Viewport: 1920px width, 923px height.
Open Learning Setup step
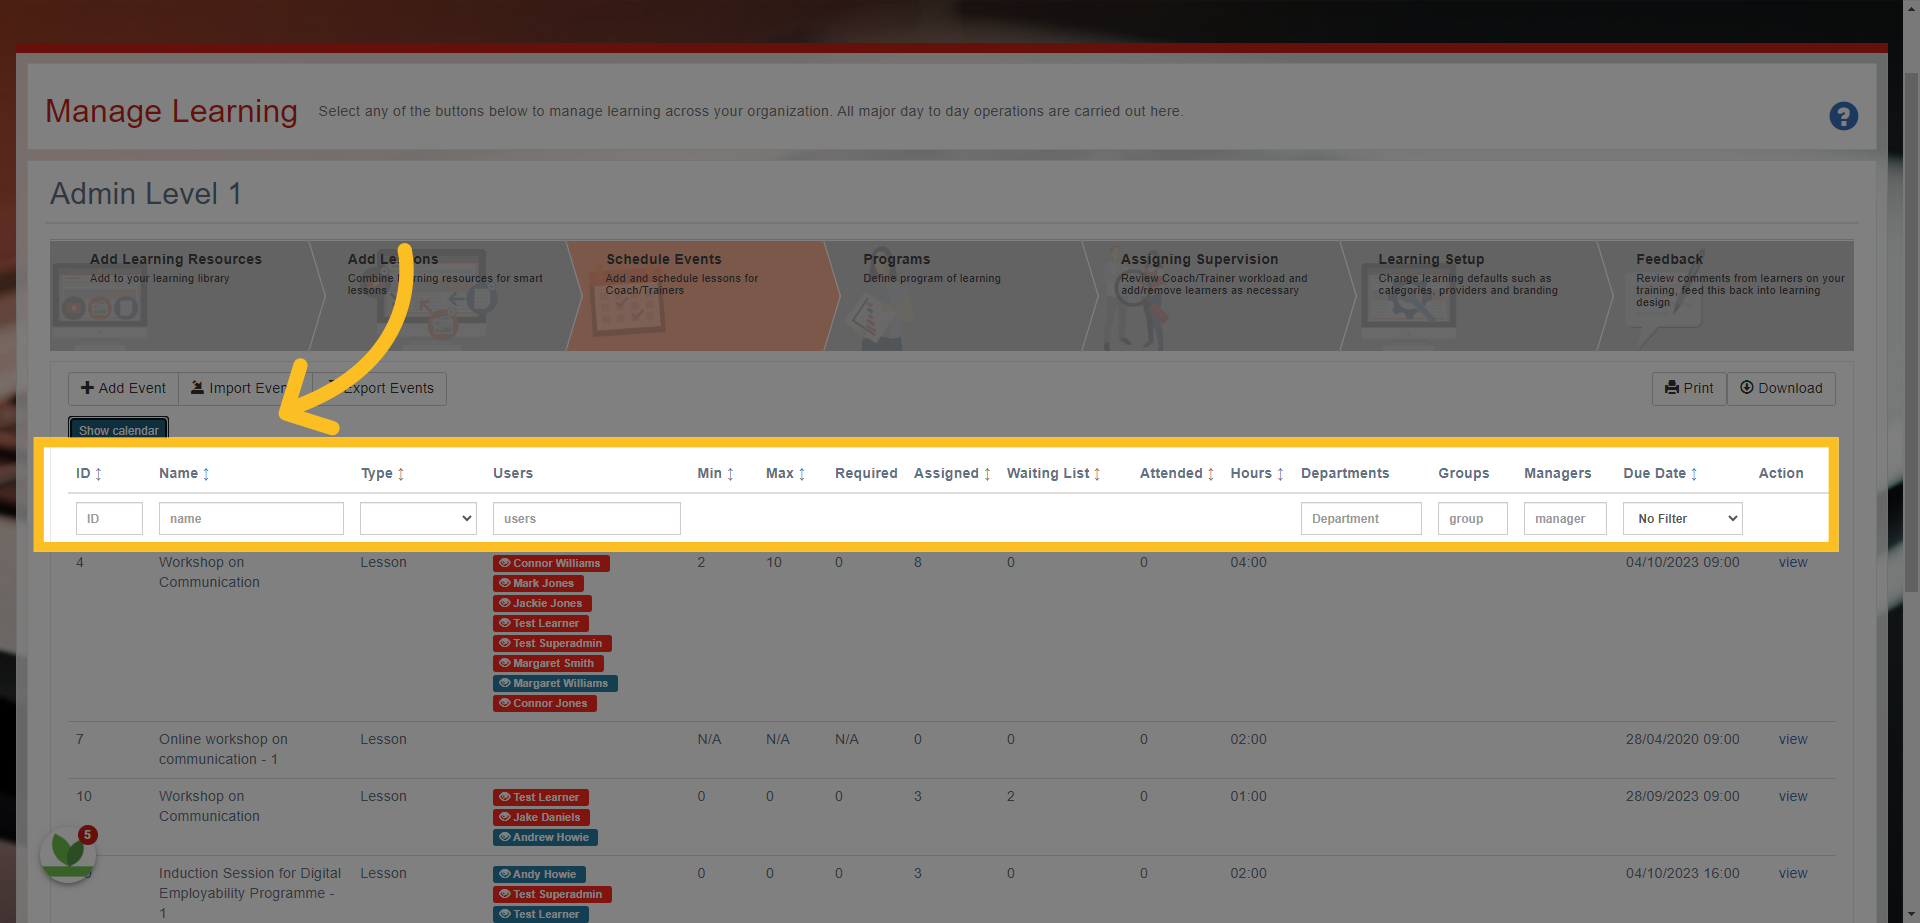click(x=1475, y=295)
